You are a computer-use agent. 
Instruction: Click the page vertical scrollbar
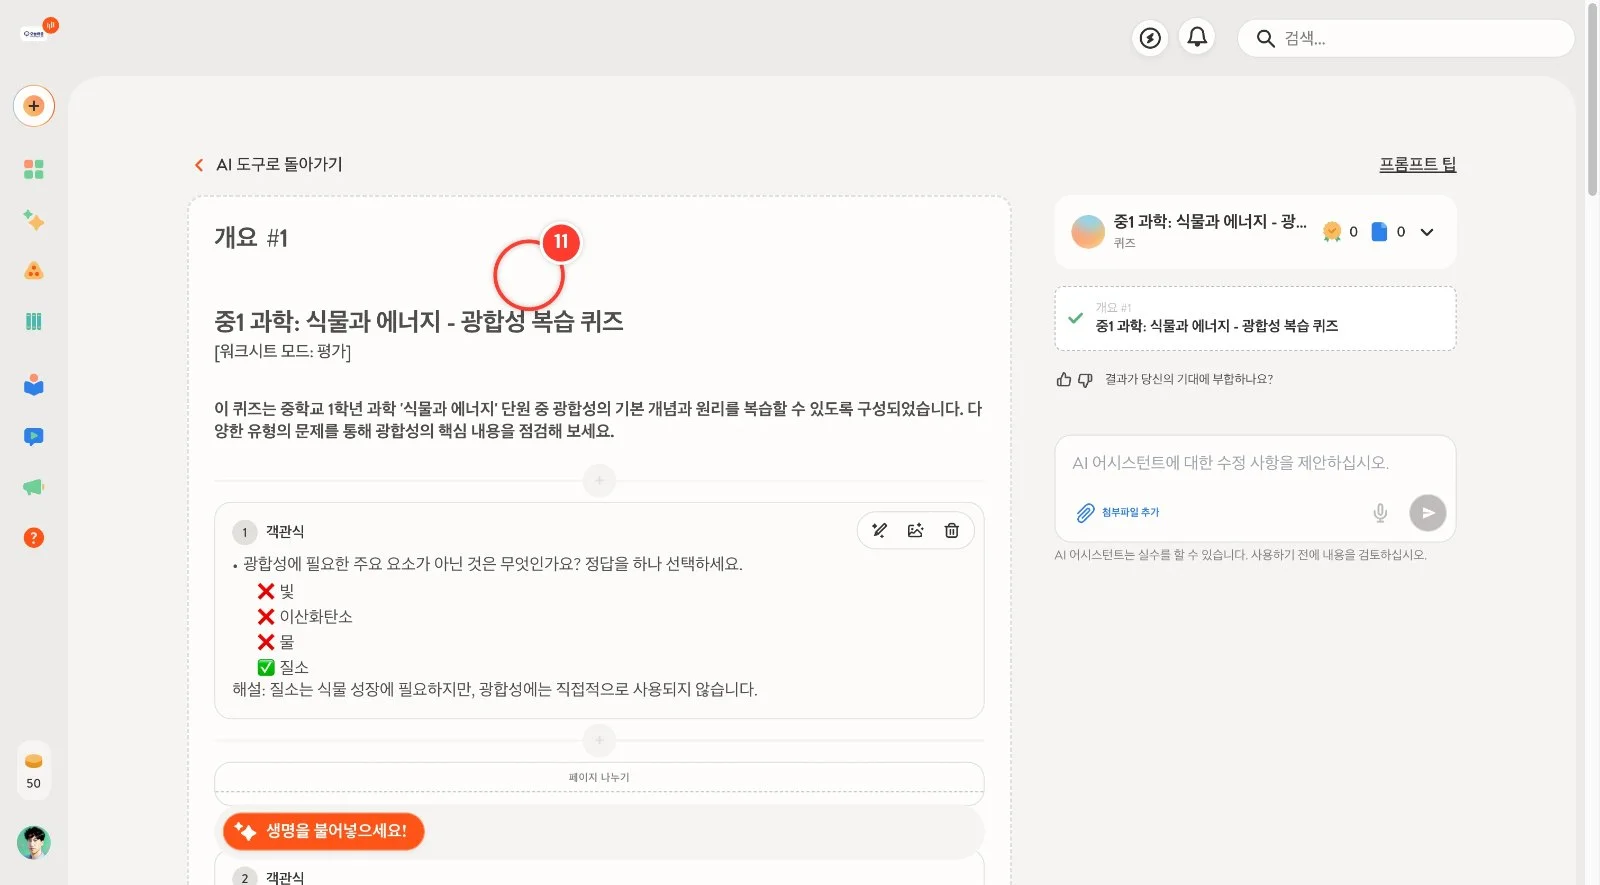[x=1593, y=100]
